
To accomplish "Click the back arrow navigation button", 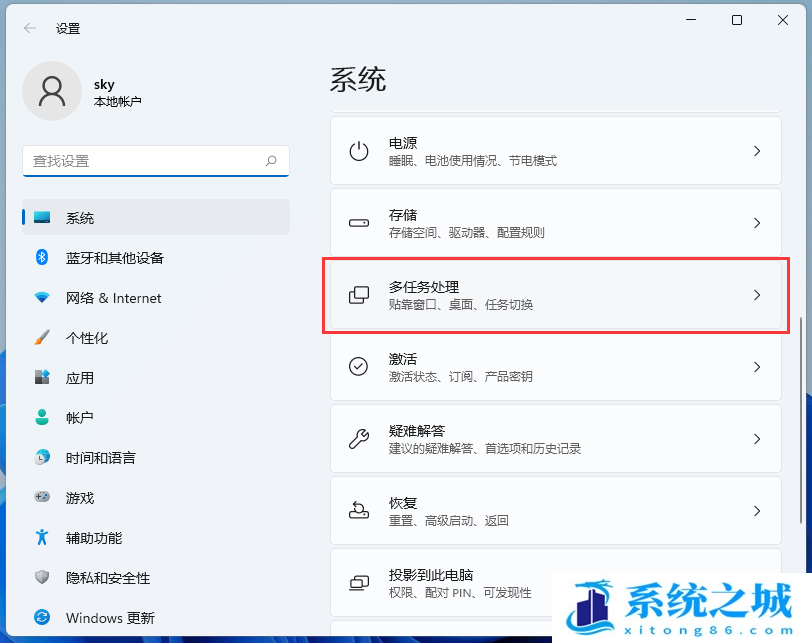I will 29,28.
